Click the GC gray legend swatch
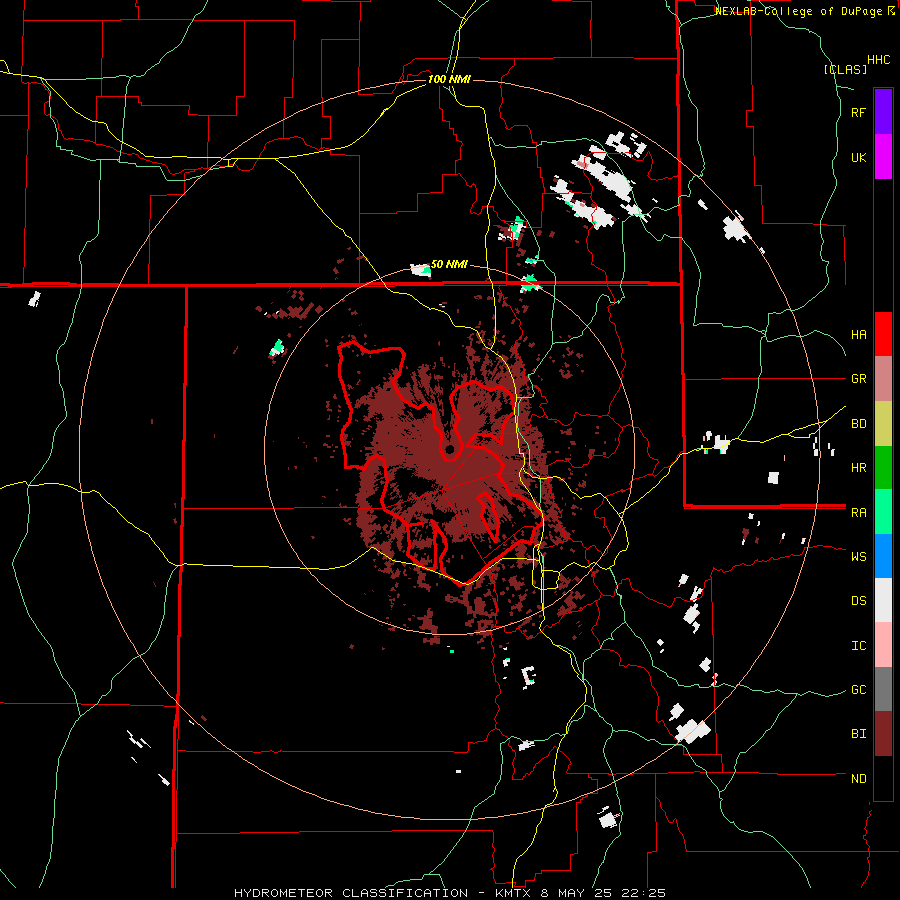900x900 pixels. pyautogui.click(x=883, y=689)
